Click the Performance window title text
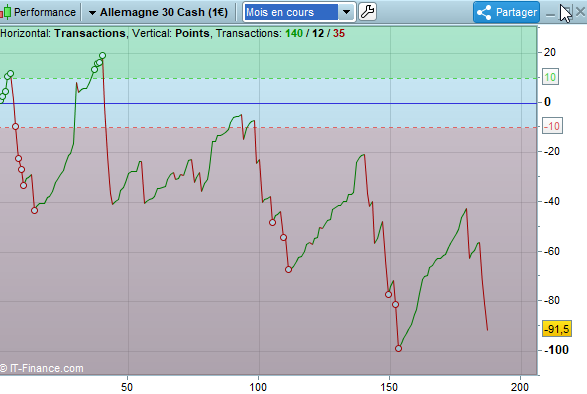Screen dimensions: 587x394 click(x=45, y=12)
